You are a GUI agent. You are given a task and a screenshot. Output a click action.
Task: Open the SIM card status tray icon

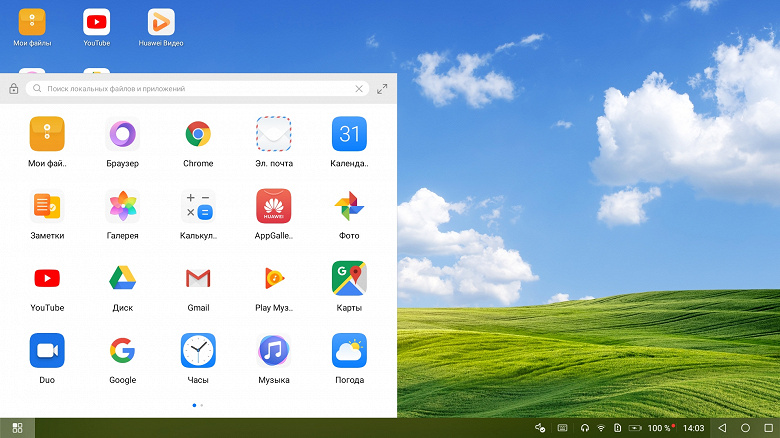pos(617,428)
